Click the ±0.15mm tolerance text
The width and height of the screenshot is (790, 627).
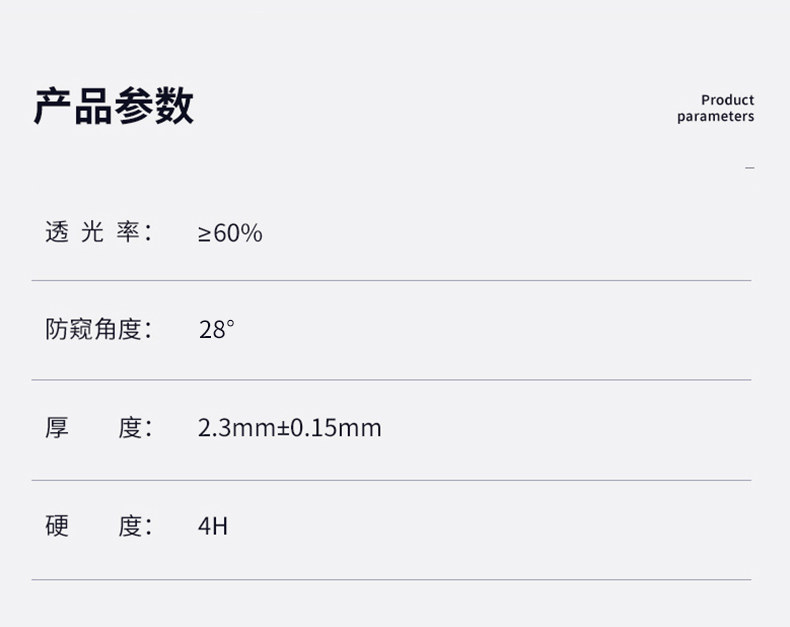[329, 428]
